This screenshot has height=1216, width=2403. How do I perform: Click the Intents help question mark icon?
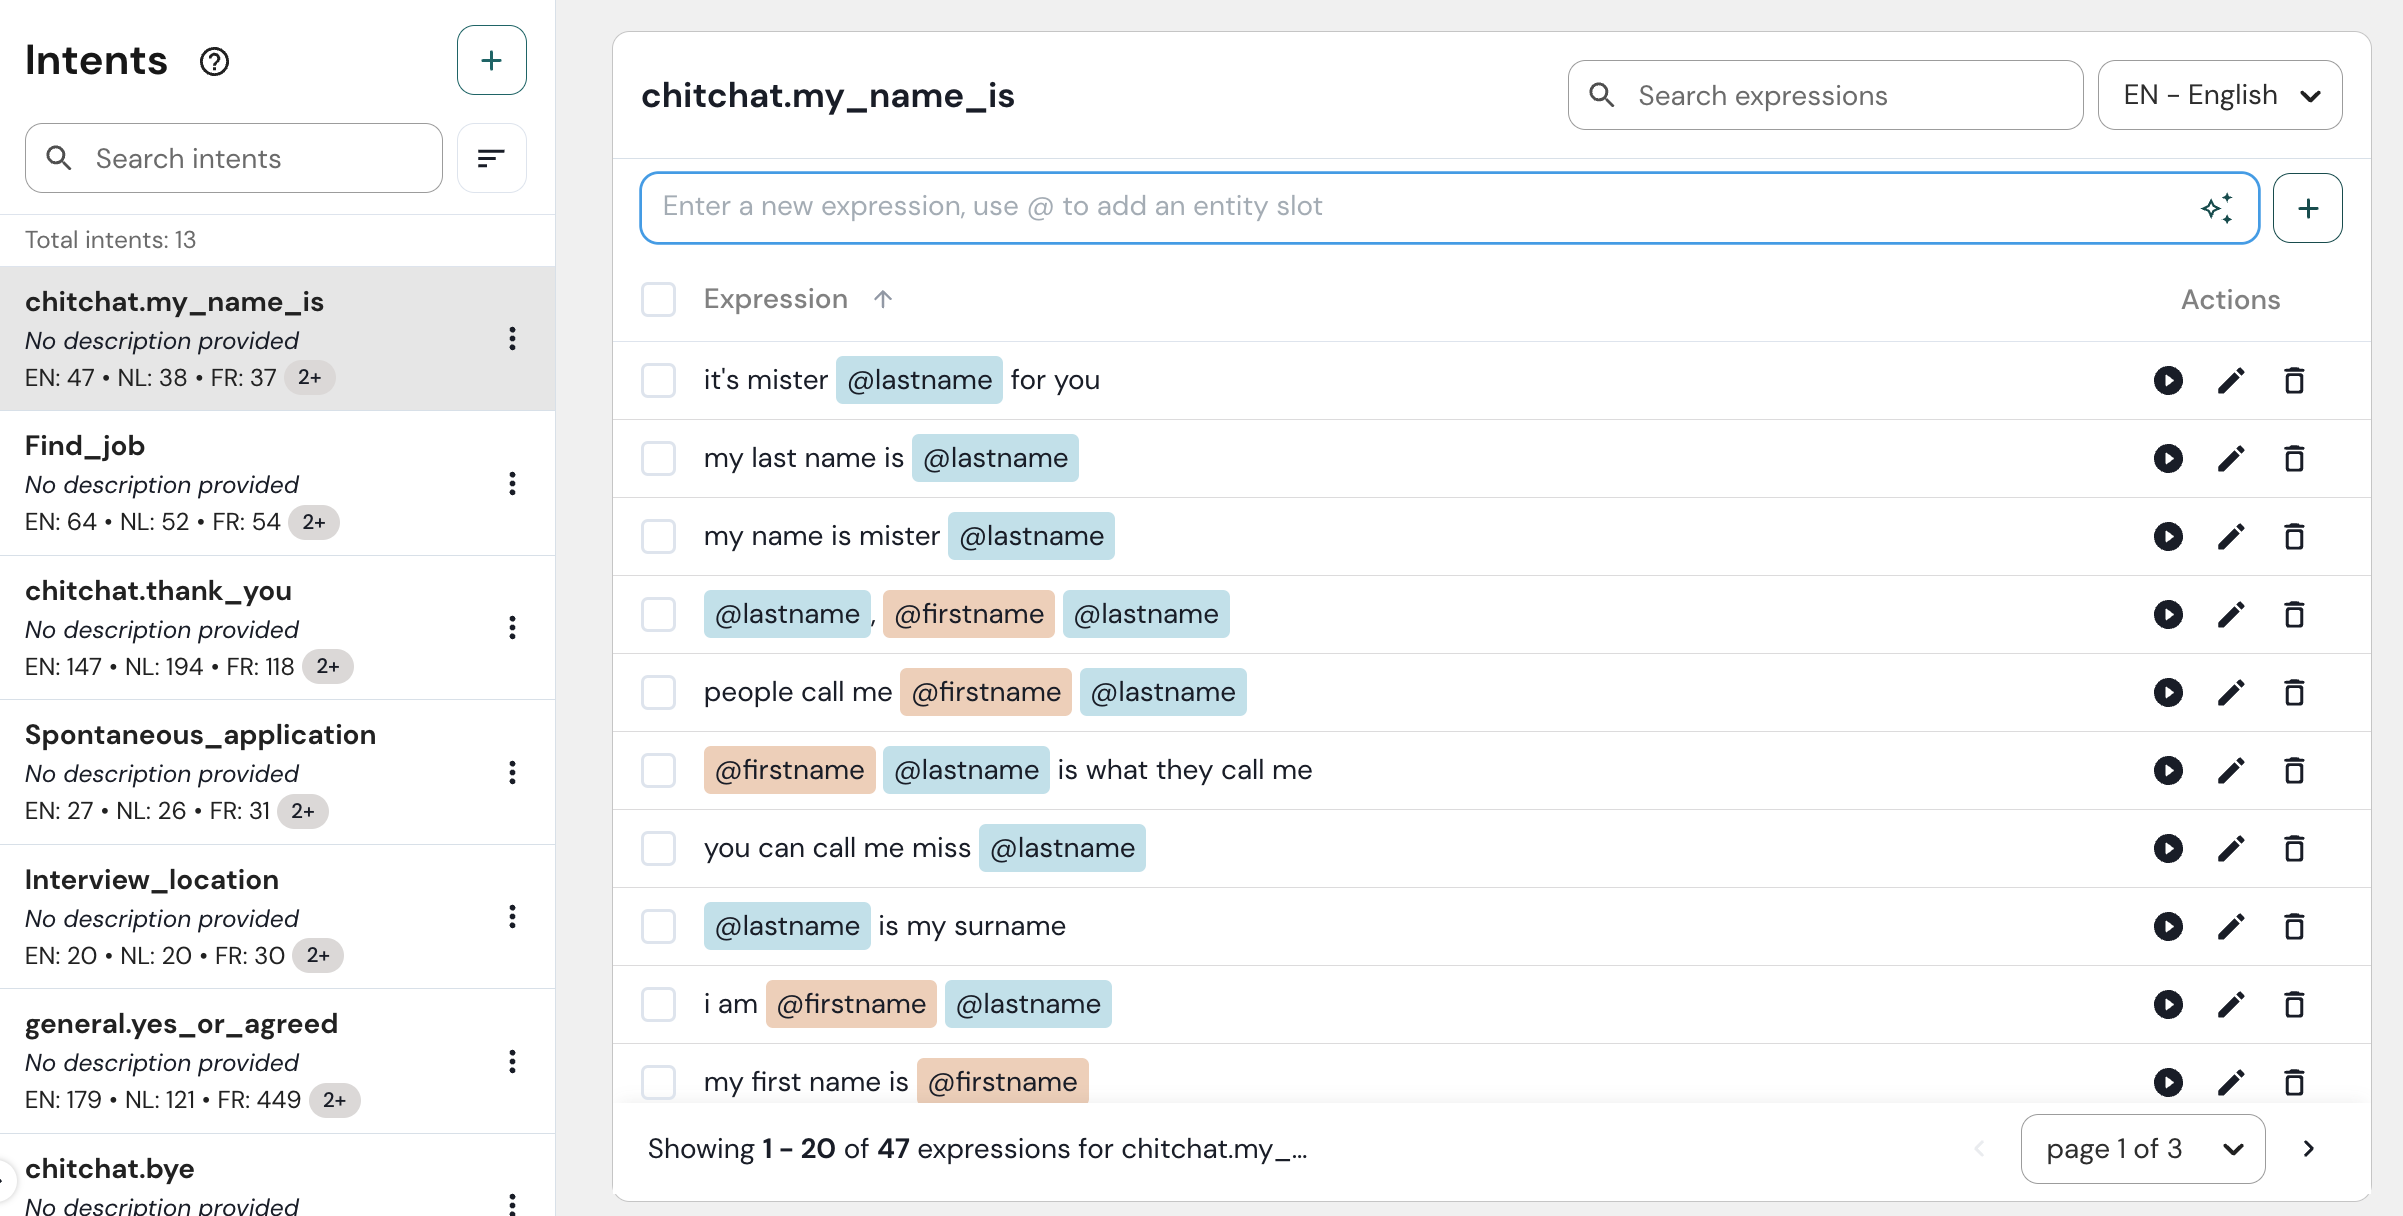tap(214, 62)
